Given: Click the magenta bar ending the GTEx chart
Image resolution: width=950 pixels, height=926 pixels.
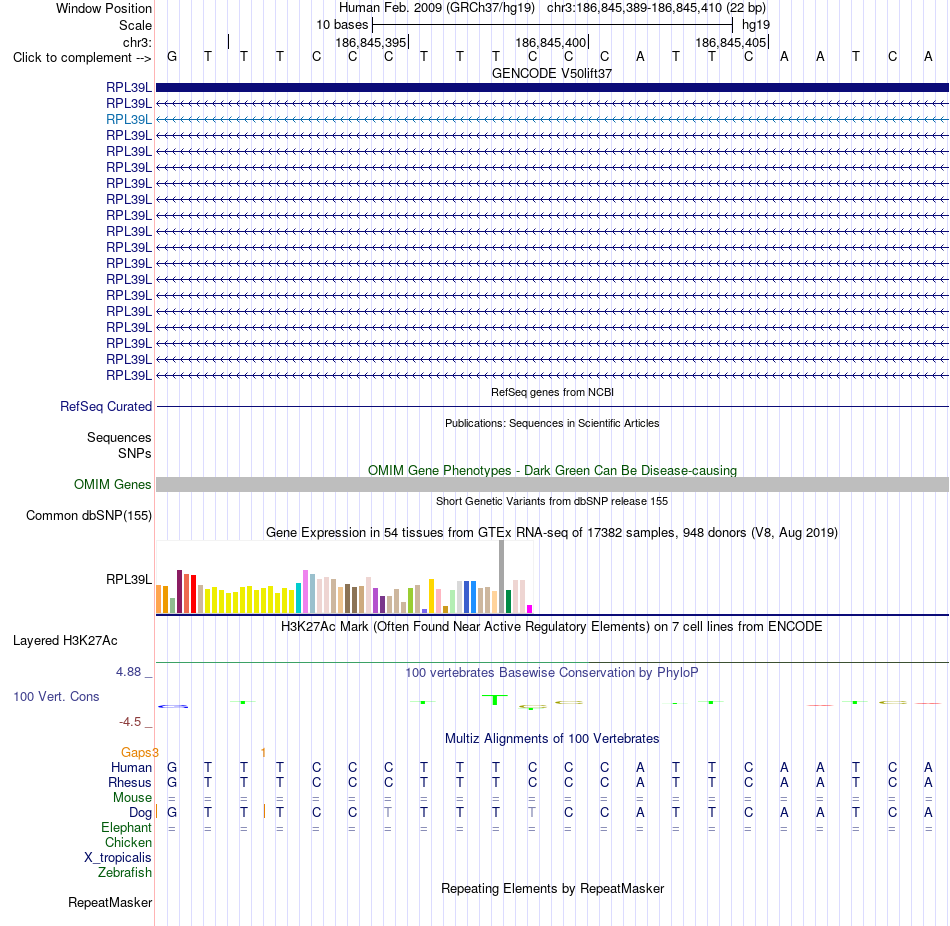Looking at the screenshot, I should coord(530,609).
